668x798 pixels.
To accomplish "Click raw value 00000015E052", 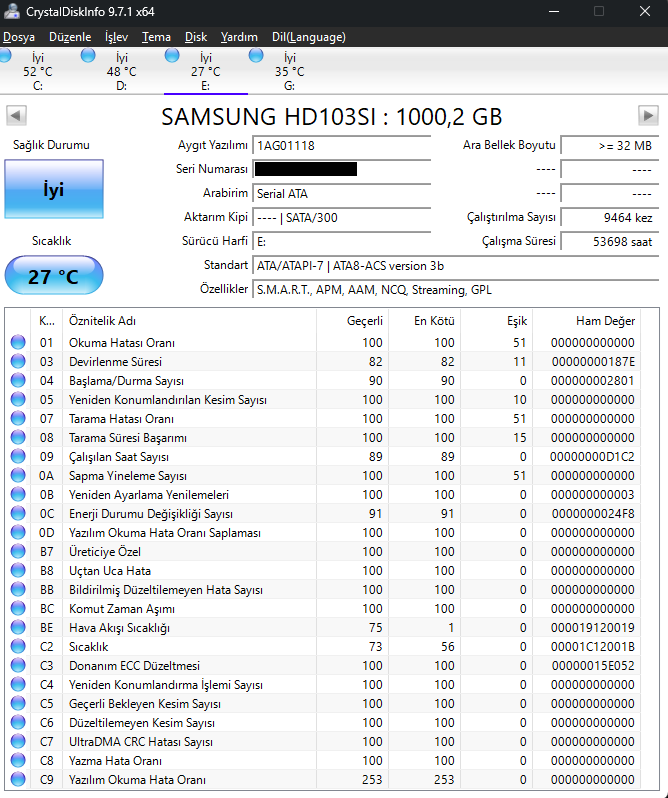I will [x=593, y=665].
